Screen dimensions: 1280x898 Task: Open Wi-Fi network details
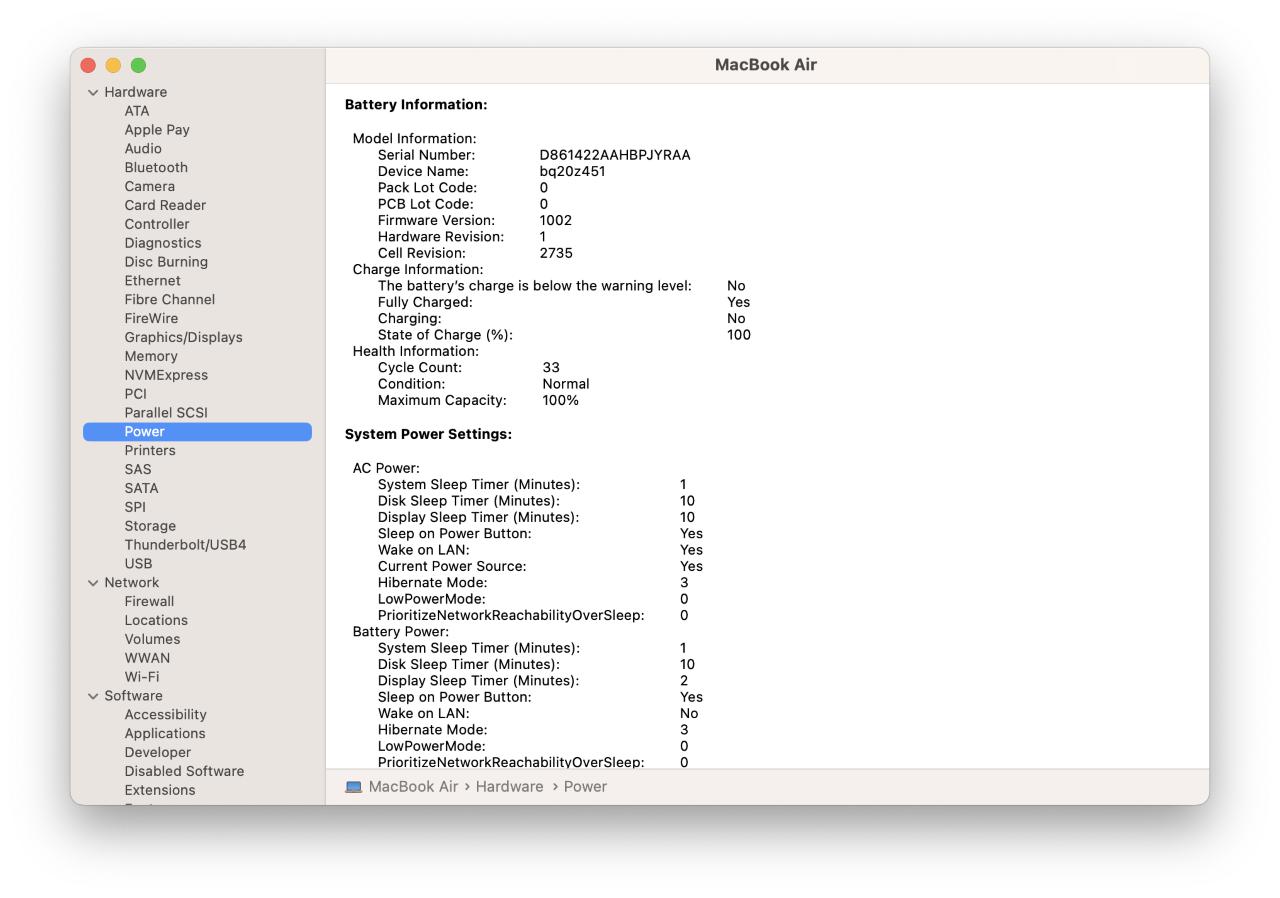[x=142, y=677]
